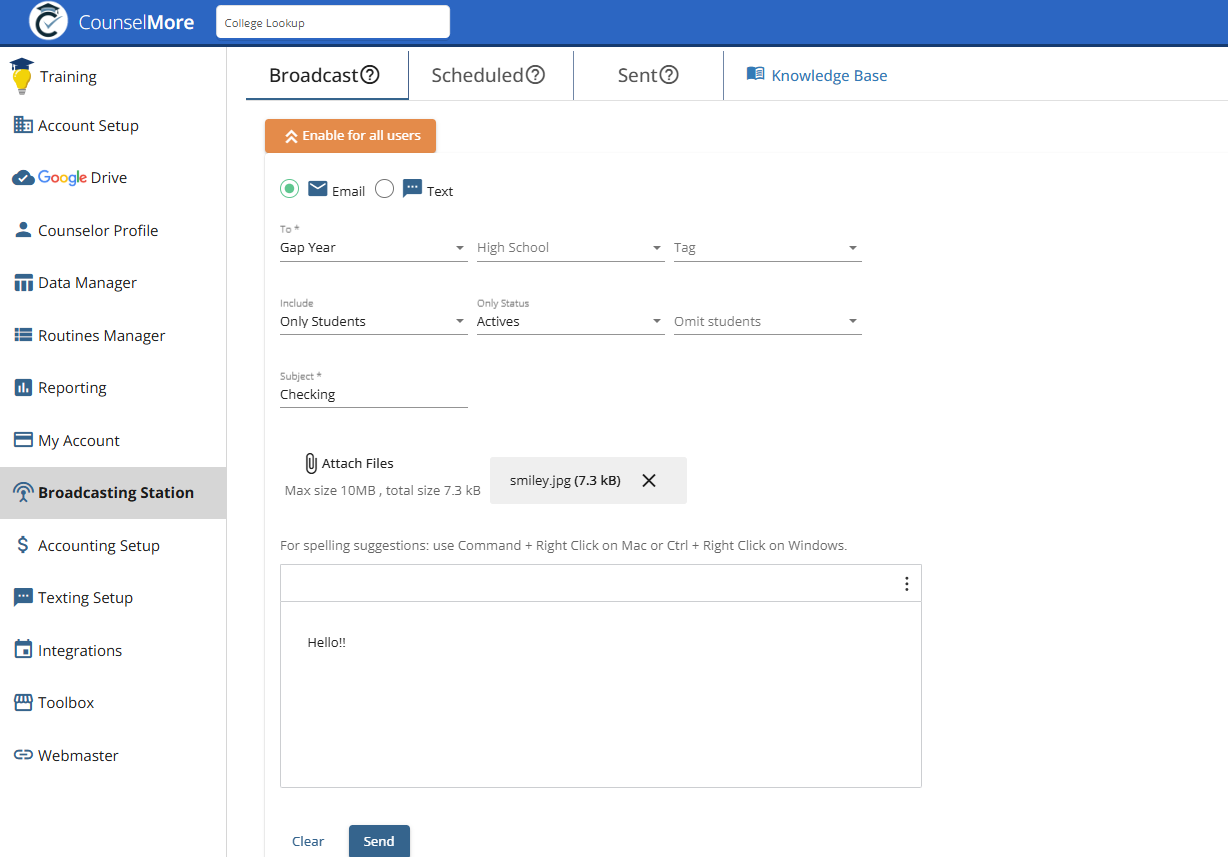Remove the smiley.jpg attachment
Viewport: 1228px width, 857px height.
649,480
